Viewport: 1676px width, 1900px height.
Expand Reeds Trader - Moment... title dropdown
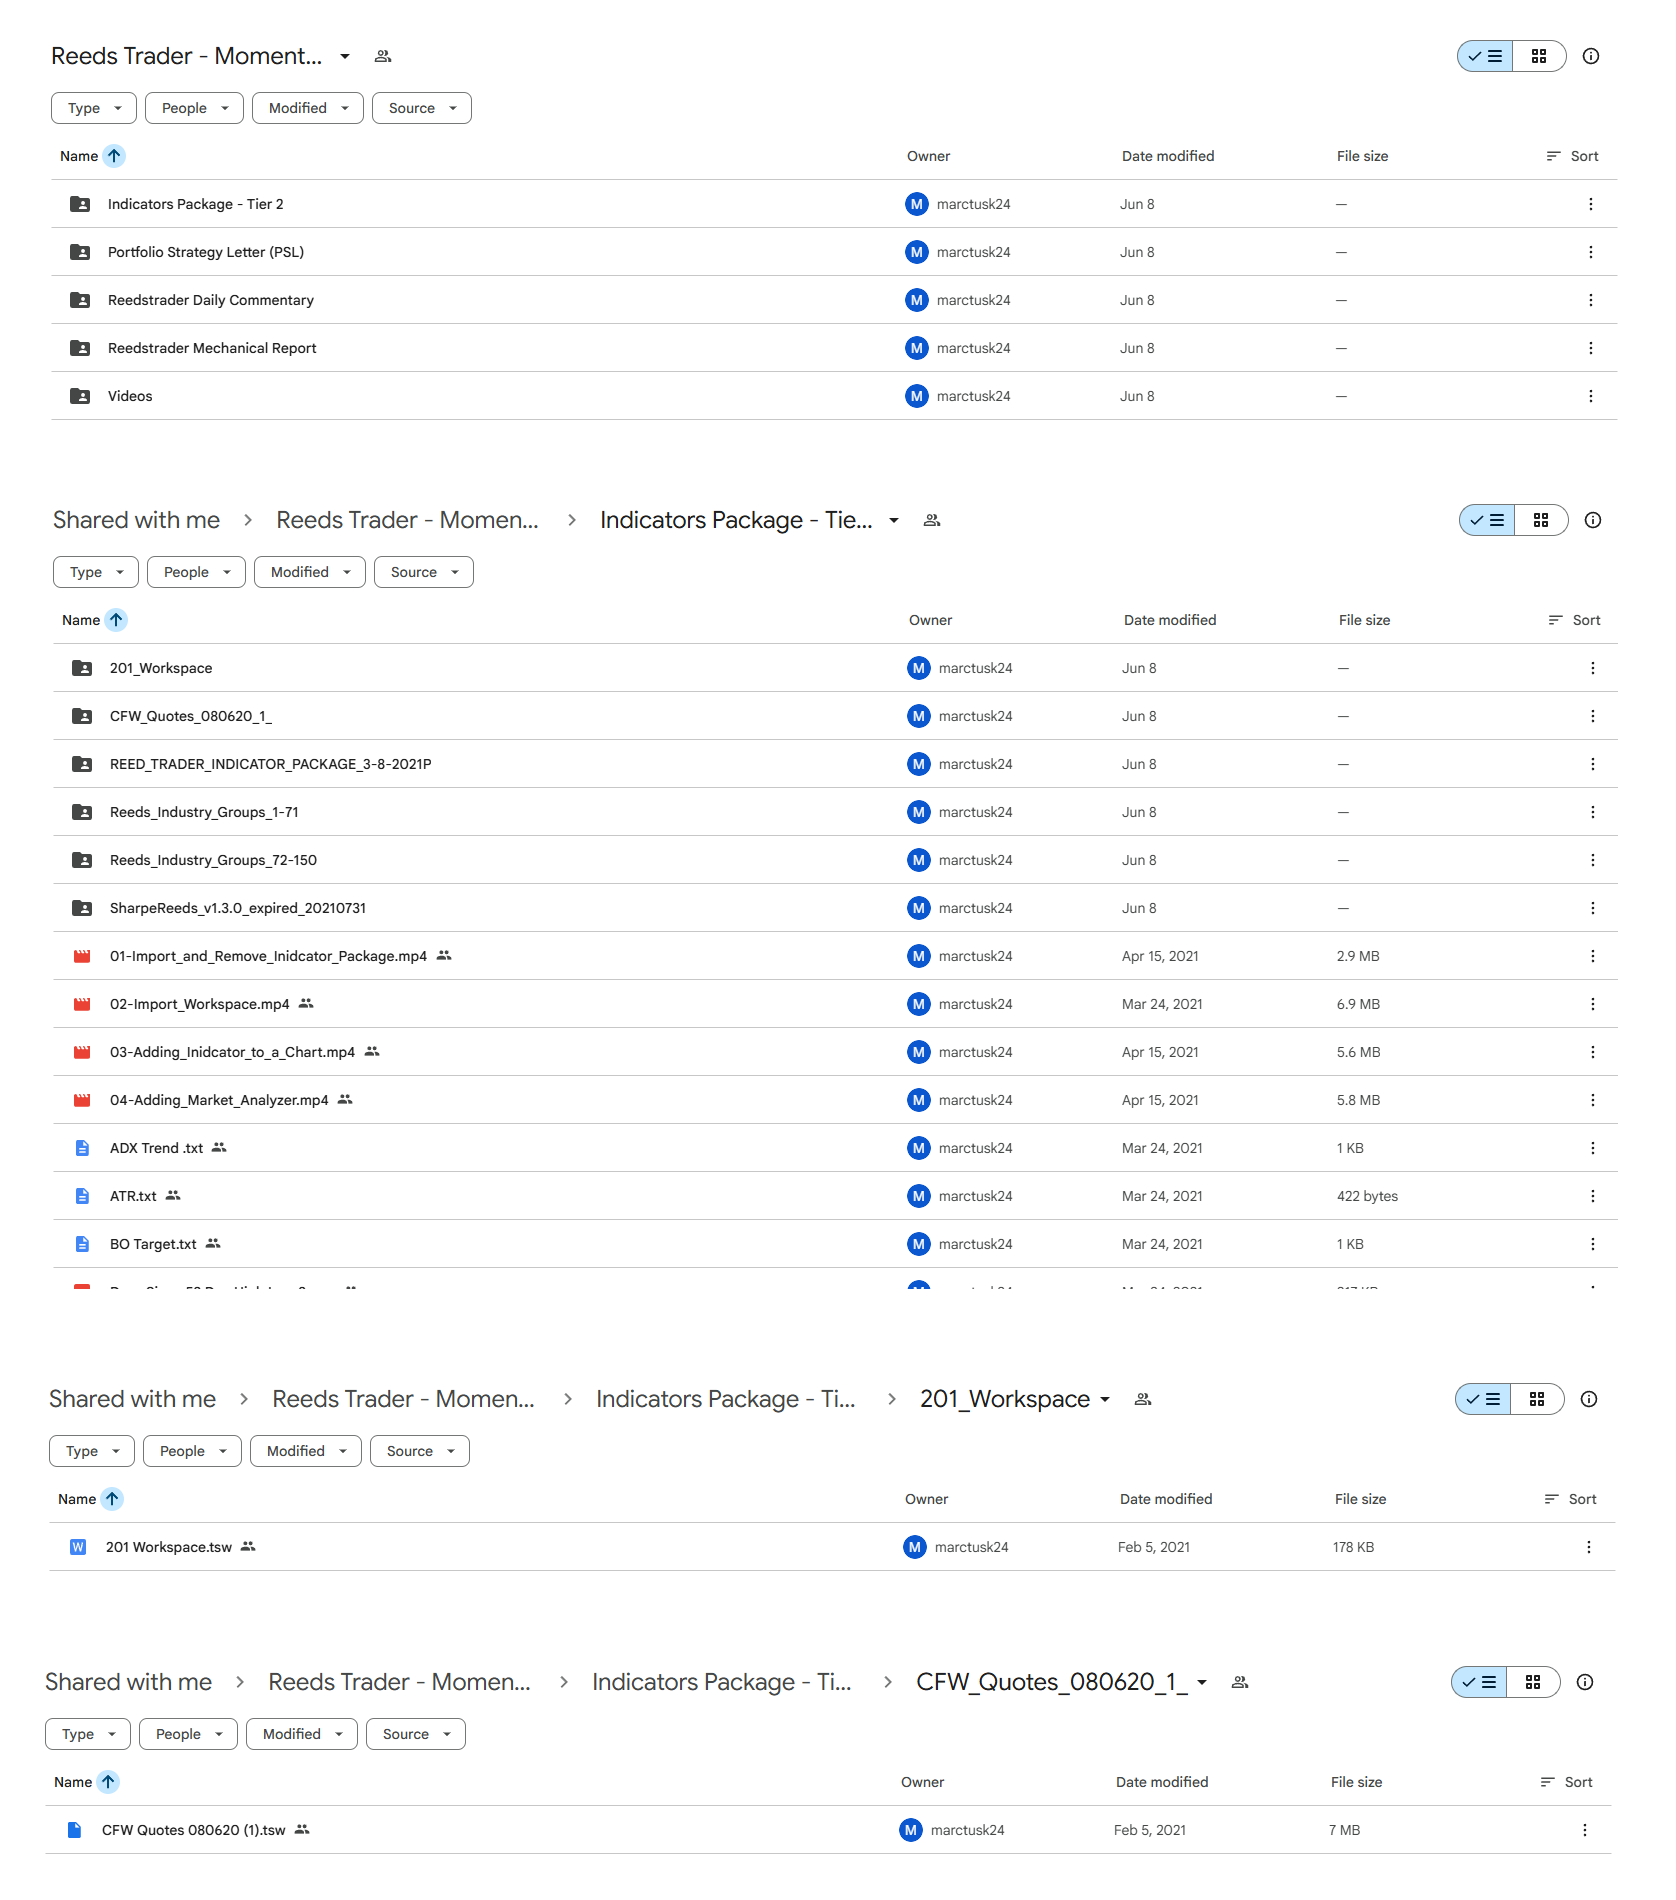click(x=345, y=56)
